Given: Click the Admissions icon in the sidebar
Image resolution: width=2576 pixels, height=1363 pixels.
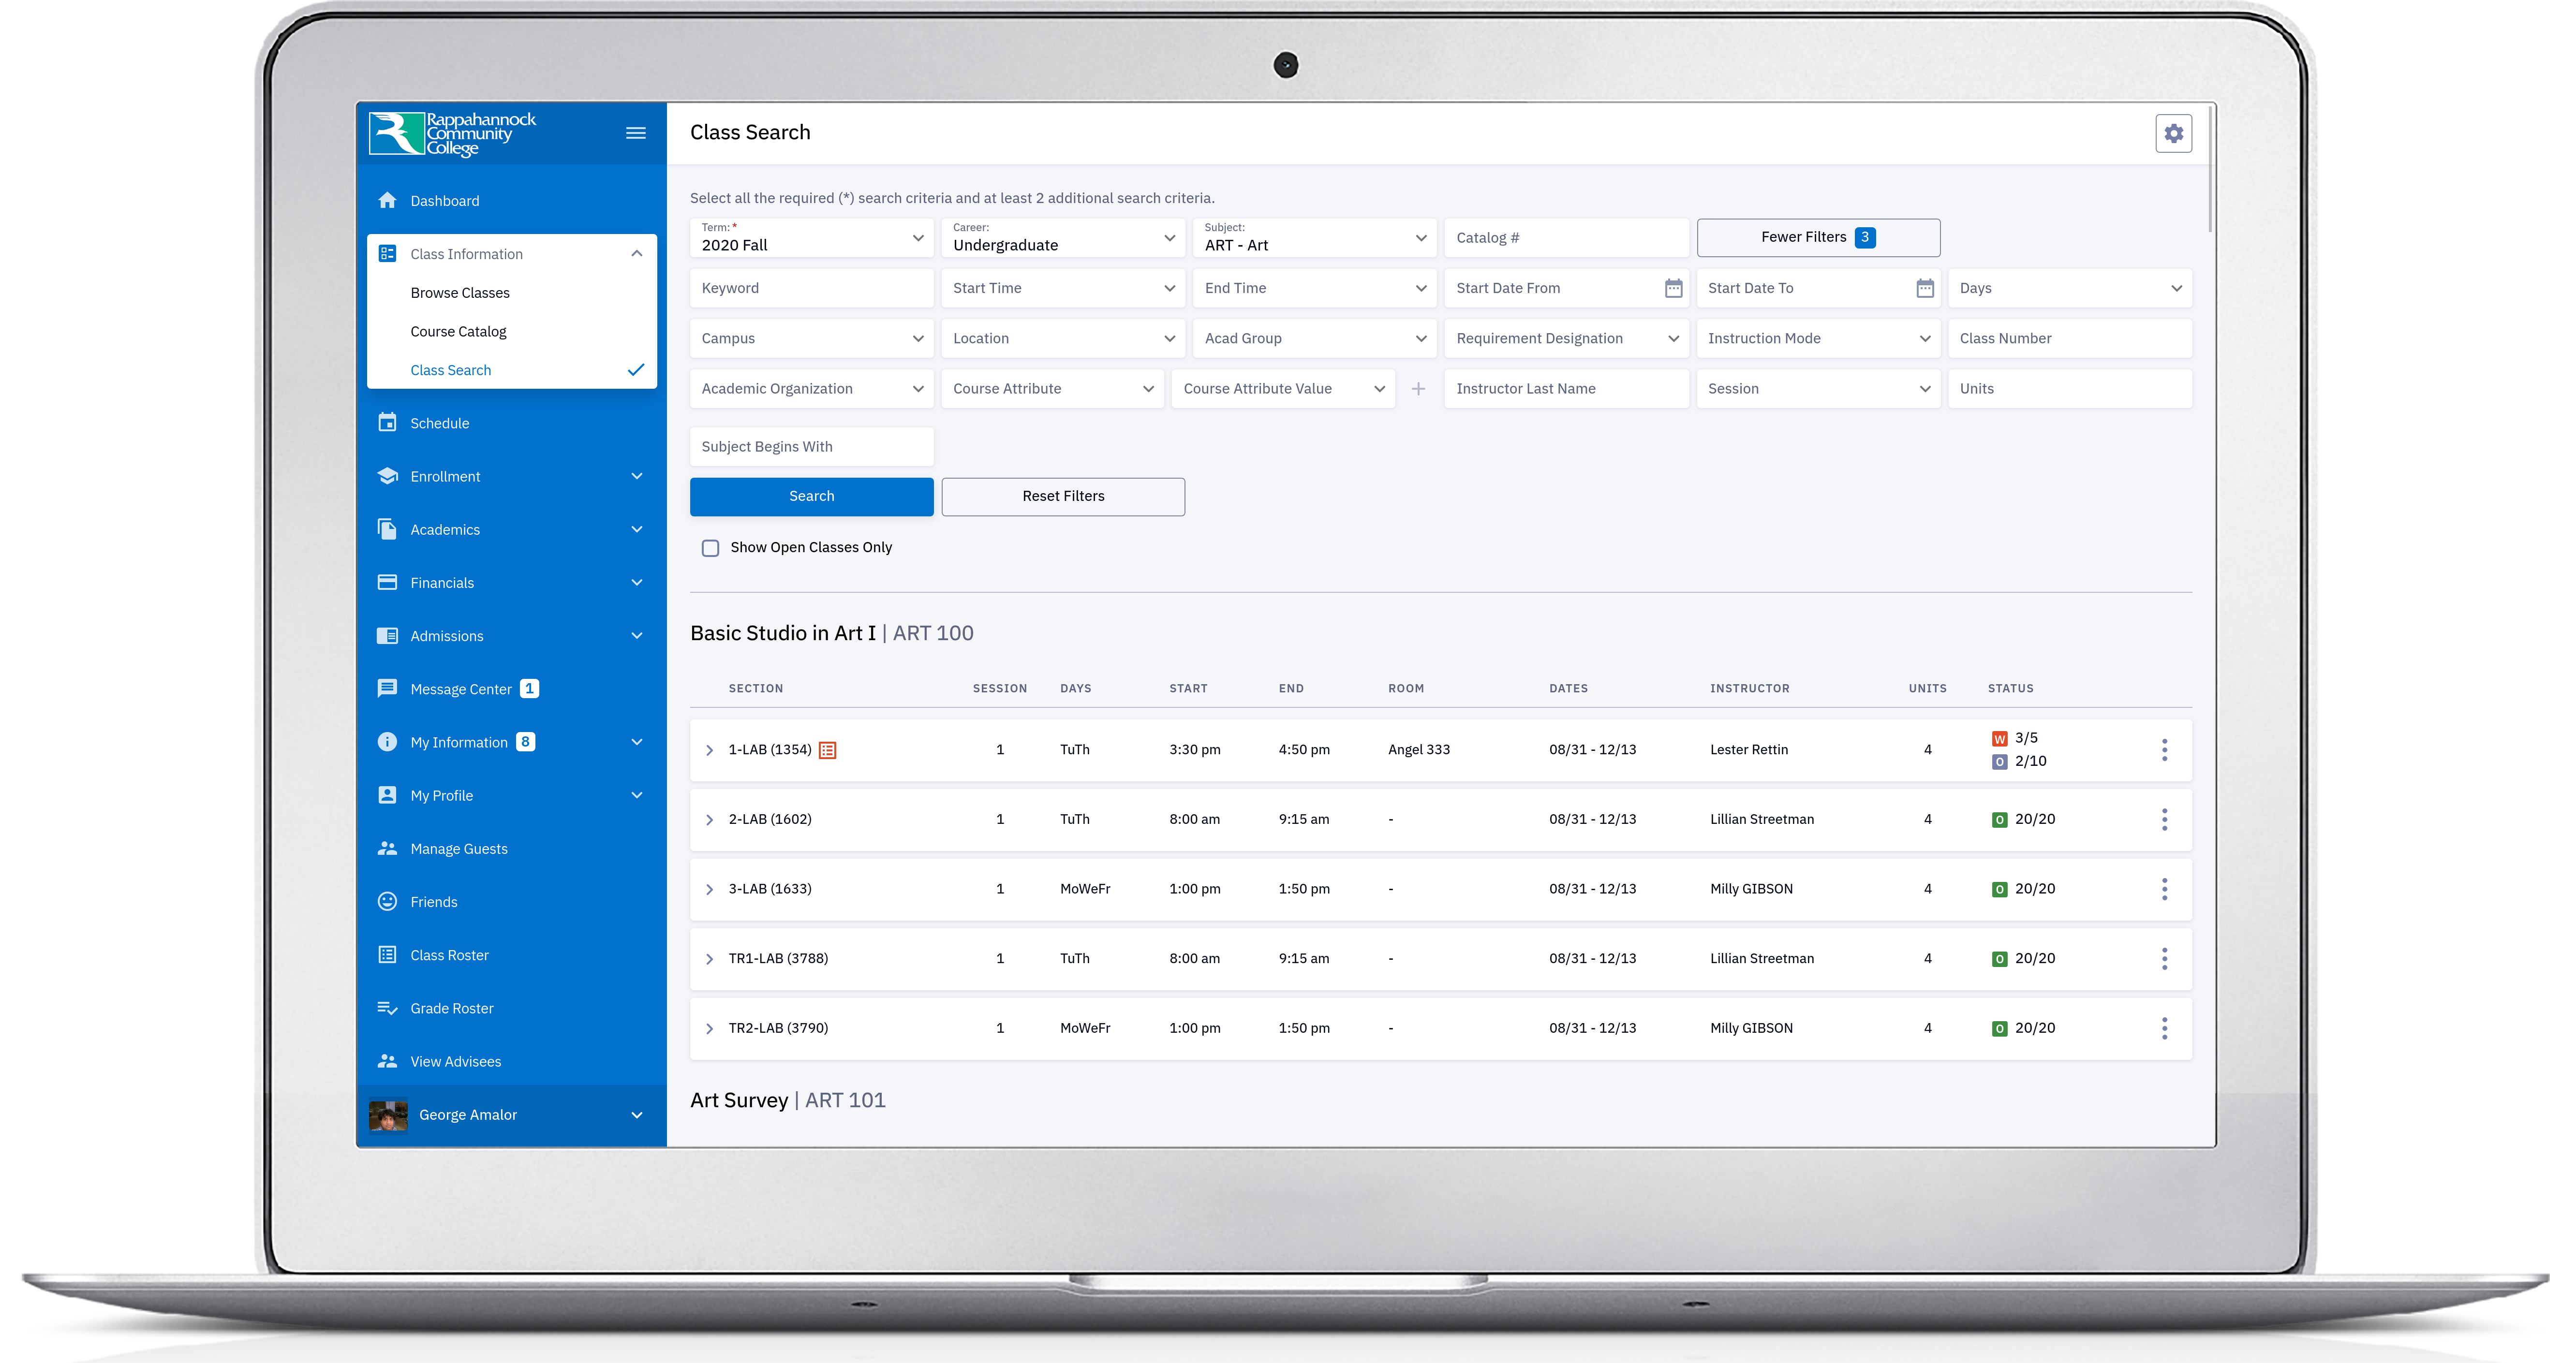Looking at the screenshot, I should click(388, 635).
